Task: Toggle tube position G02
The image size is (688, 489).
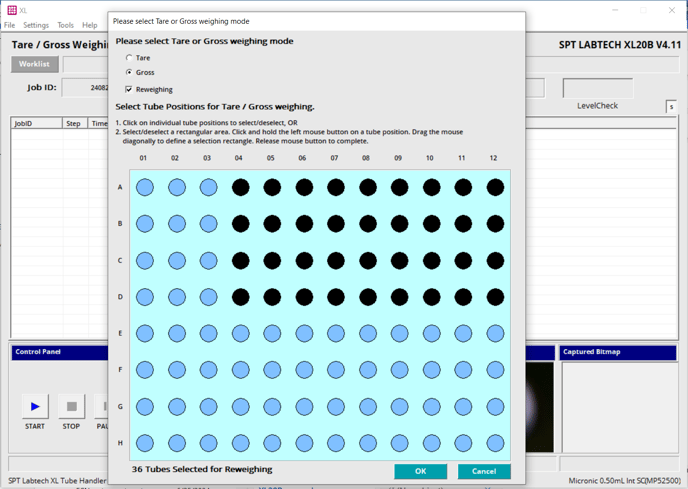Action: click(x=177, y=407)
